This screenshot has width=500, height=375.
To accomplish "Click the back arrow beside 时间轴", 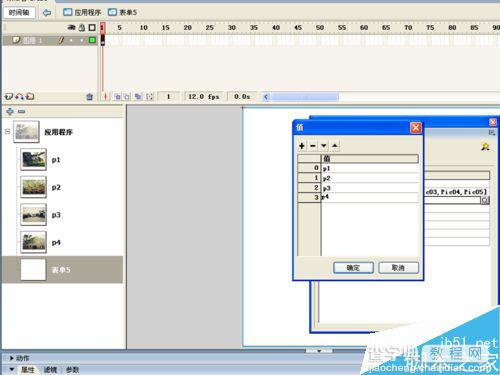I will coord(47,13).
